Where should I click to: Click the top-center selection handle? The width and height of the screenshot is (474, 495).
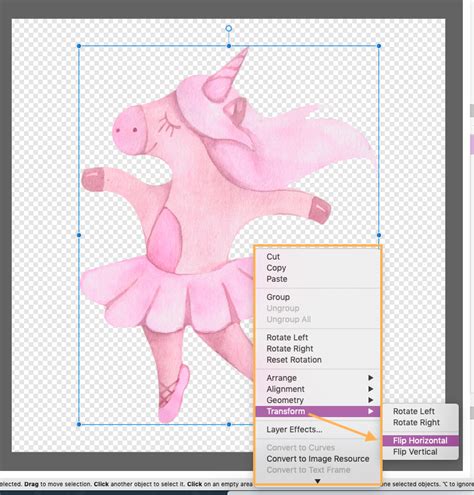(x=229, y=46)
